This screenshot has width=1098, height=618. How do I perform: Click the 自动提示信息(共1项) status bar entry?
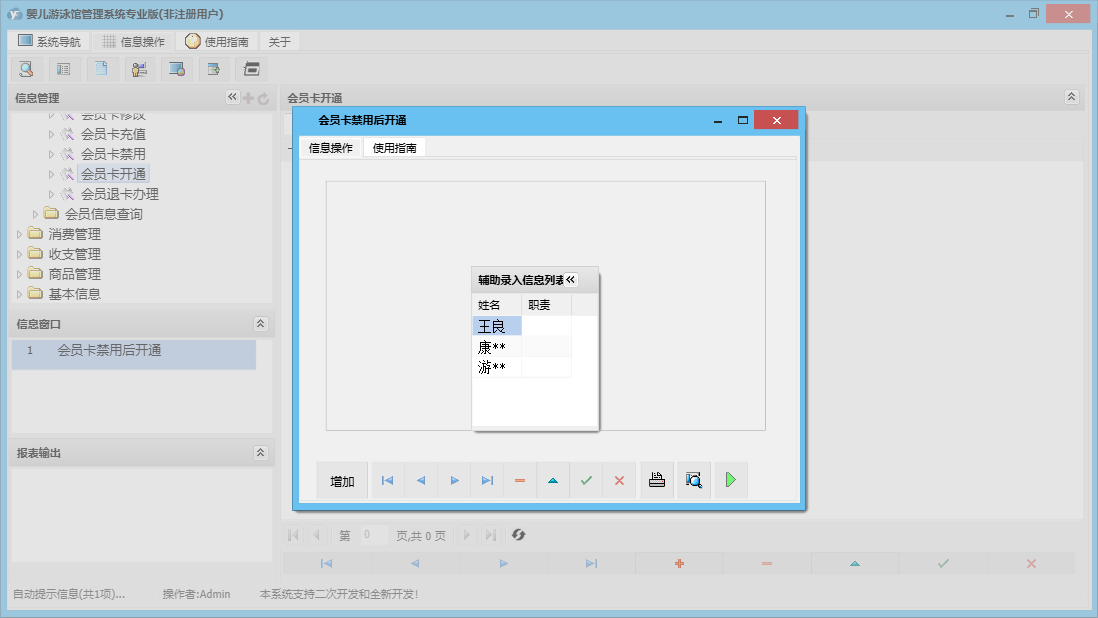(69, 594)
